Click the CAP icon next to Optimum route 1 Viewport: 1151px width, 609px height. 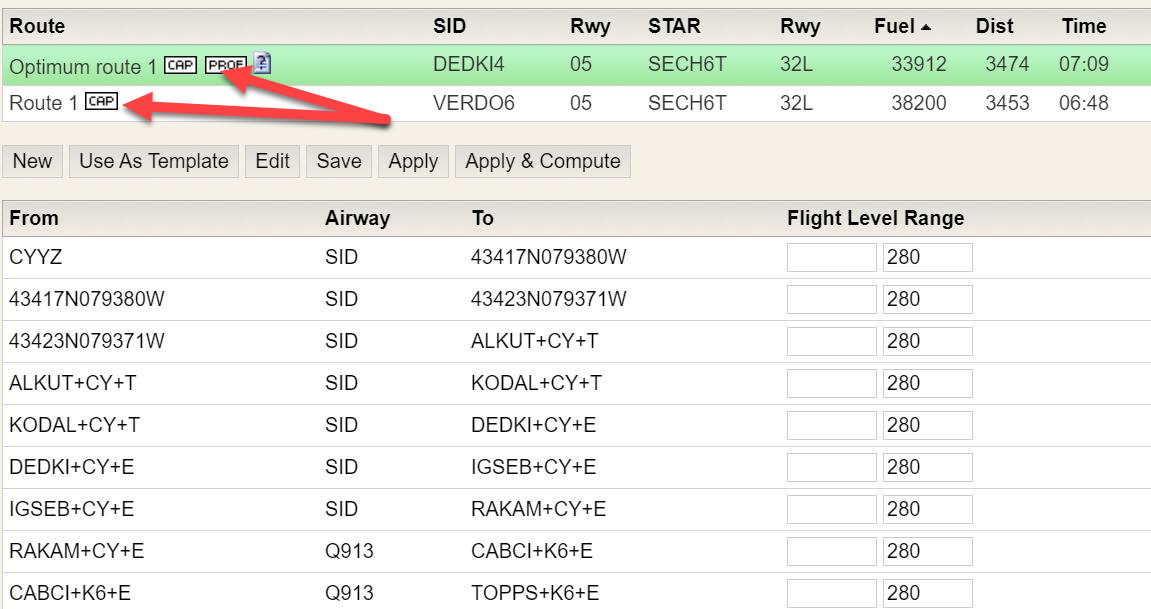(181, 65)
